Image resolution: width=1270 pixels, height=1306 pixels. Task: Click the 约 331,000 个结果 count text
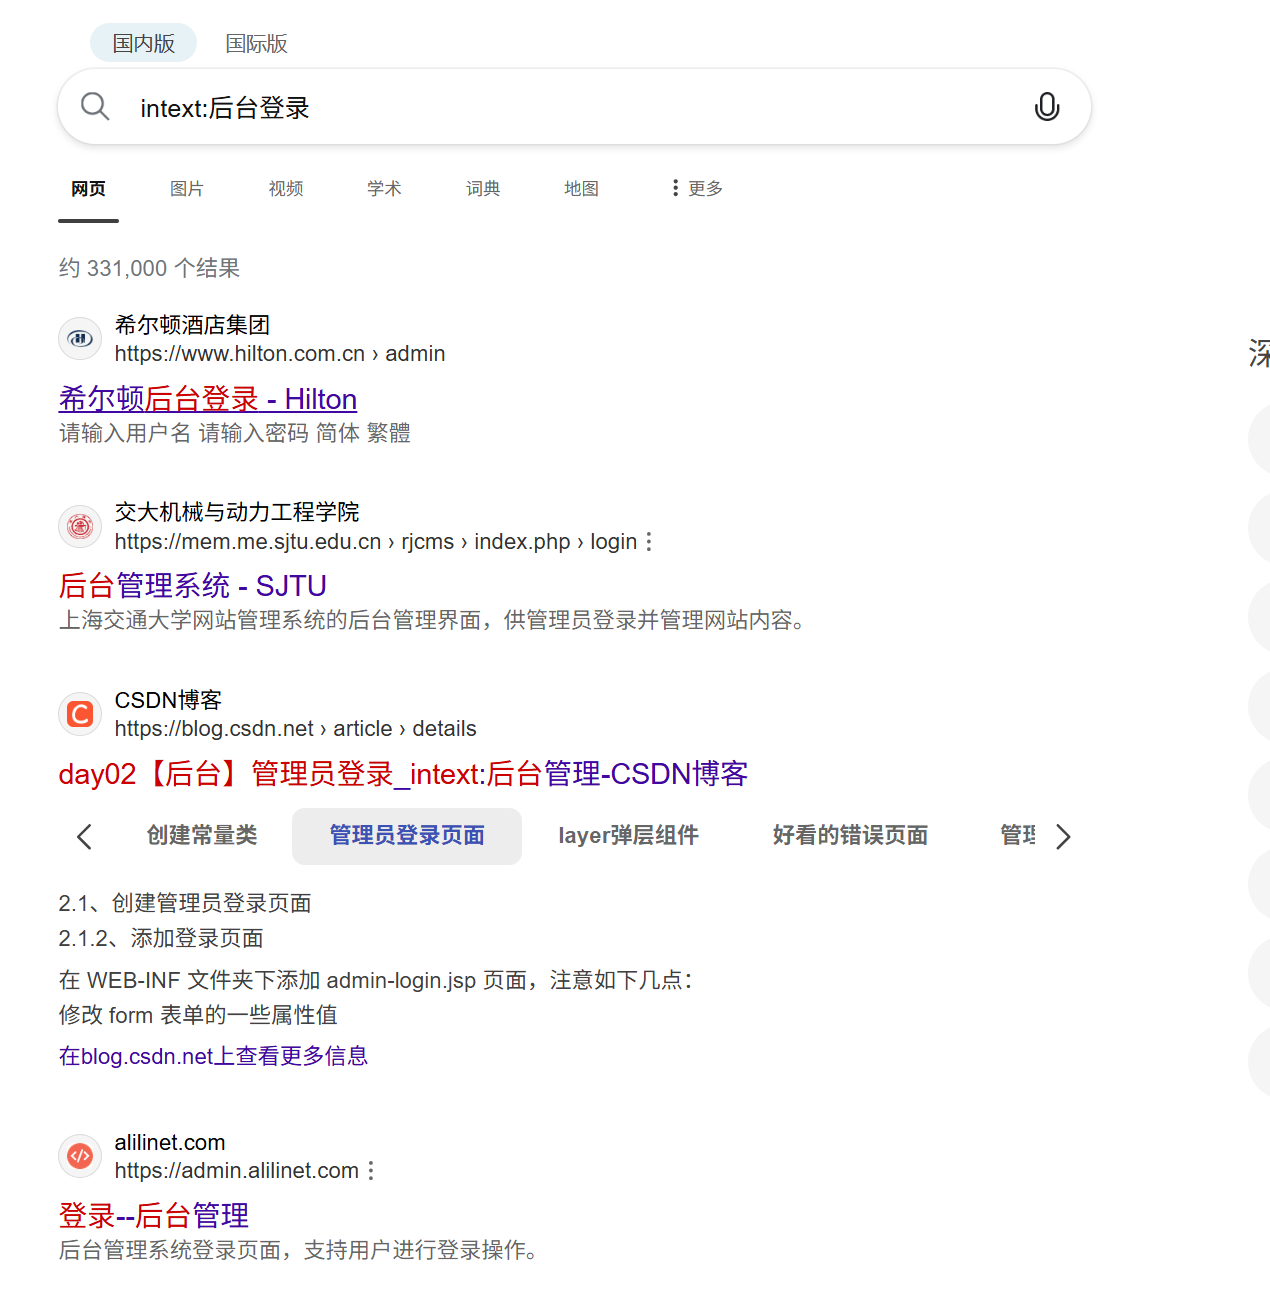(x=150, y=268)
